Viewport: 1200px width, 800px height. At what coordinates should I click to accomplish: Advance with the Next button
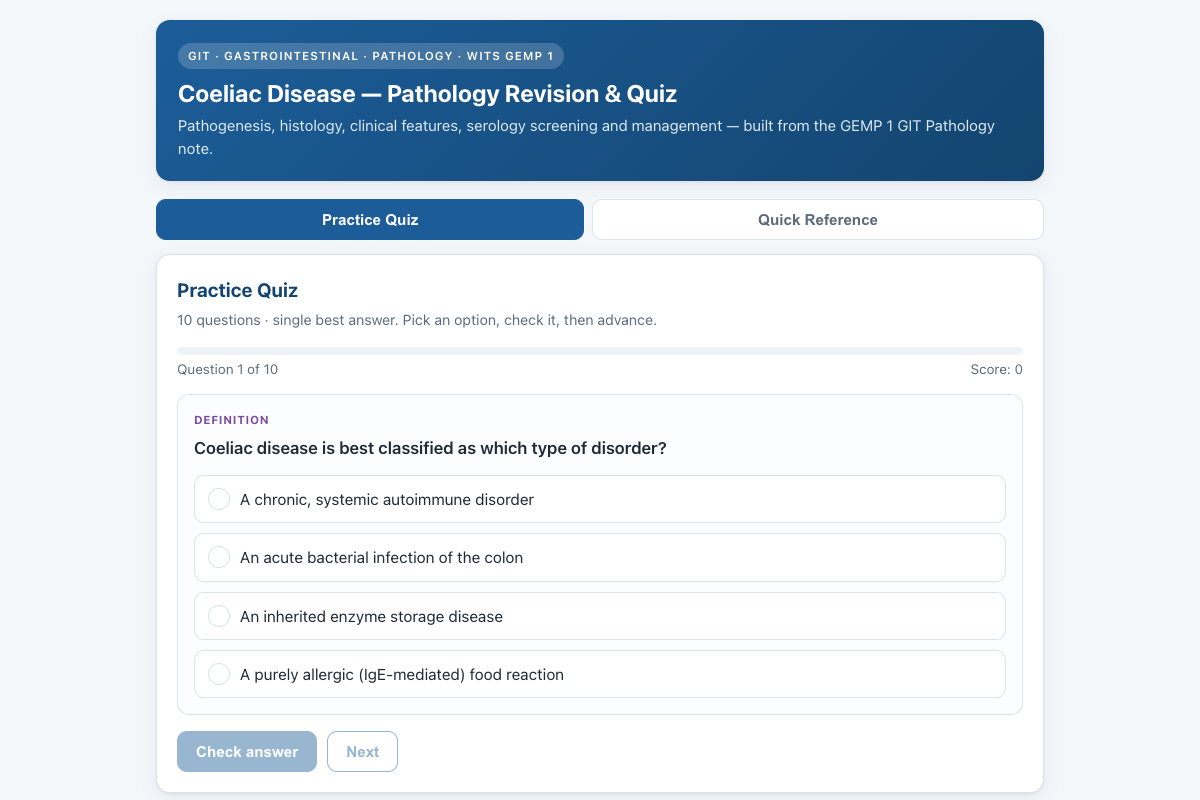click(362, 752)
